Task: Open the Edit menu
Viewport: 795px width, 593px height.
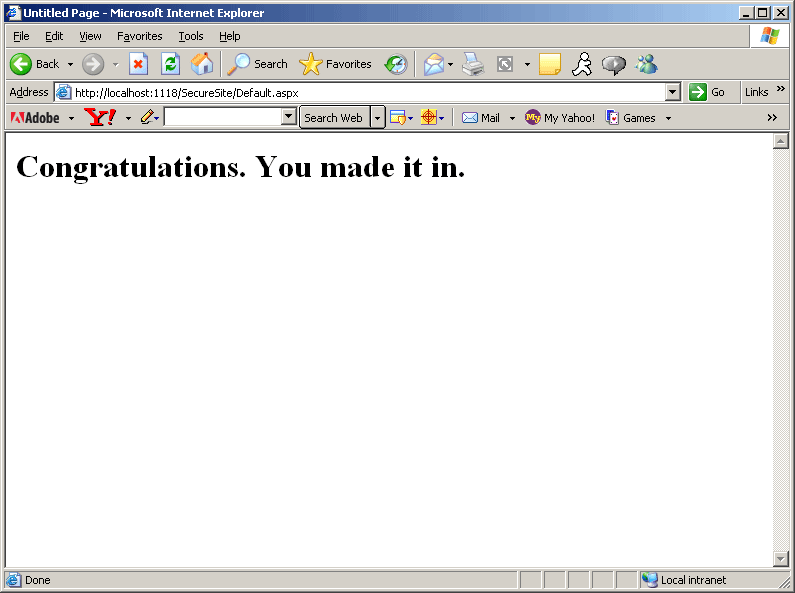Action: (x=54, y=36)
